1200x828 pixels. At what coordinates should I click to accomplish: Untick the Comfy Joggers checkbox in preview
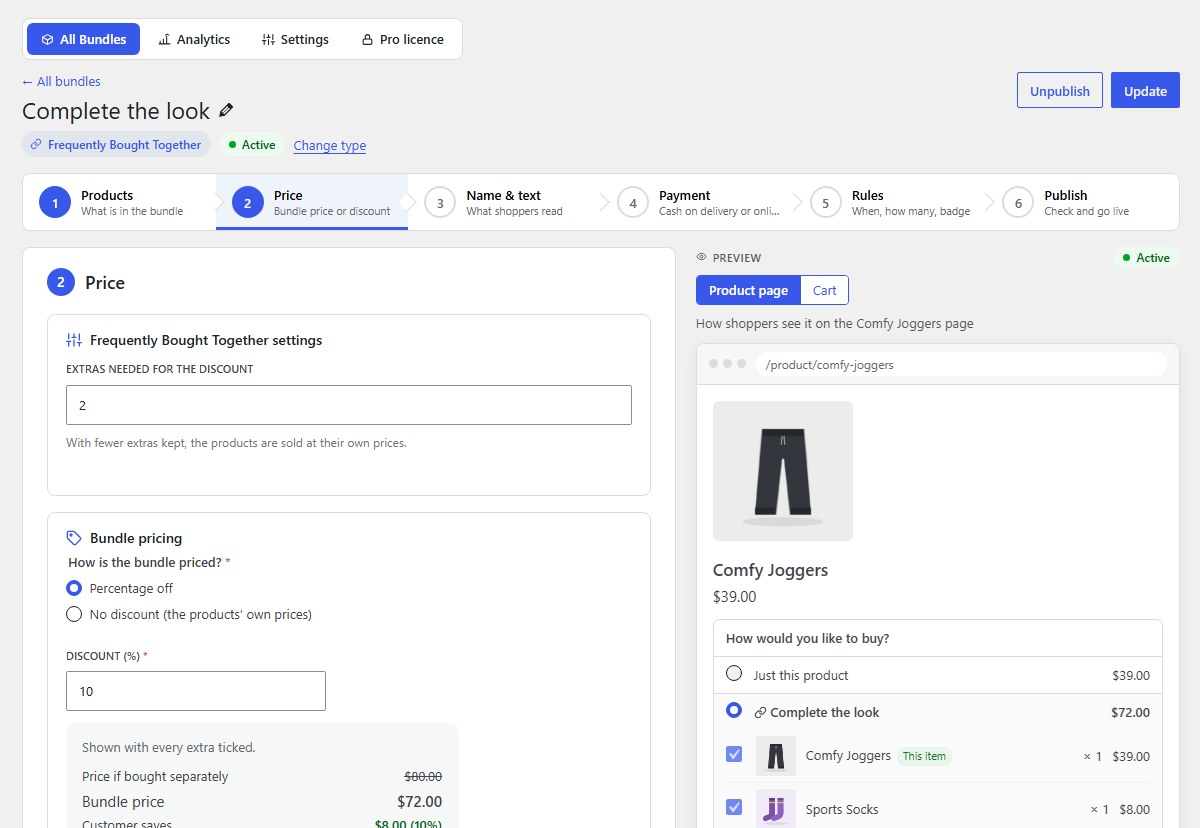pyautogui.click(x=734, y=754)
